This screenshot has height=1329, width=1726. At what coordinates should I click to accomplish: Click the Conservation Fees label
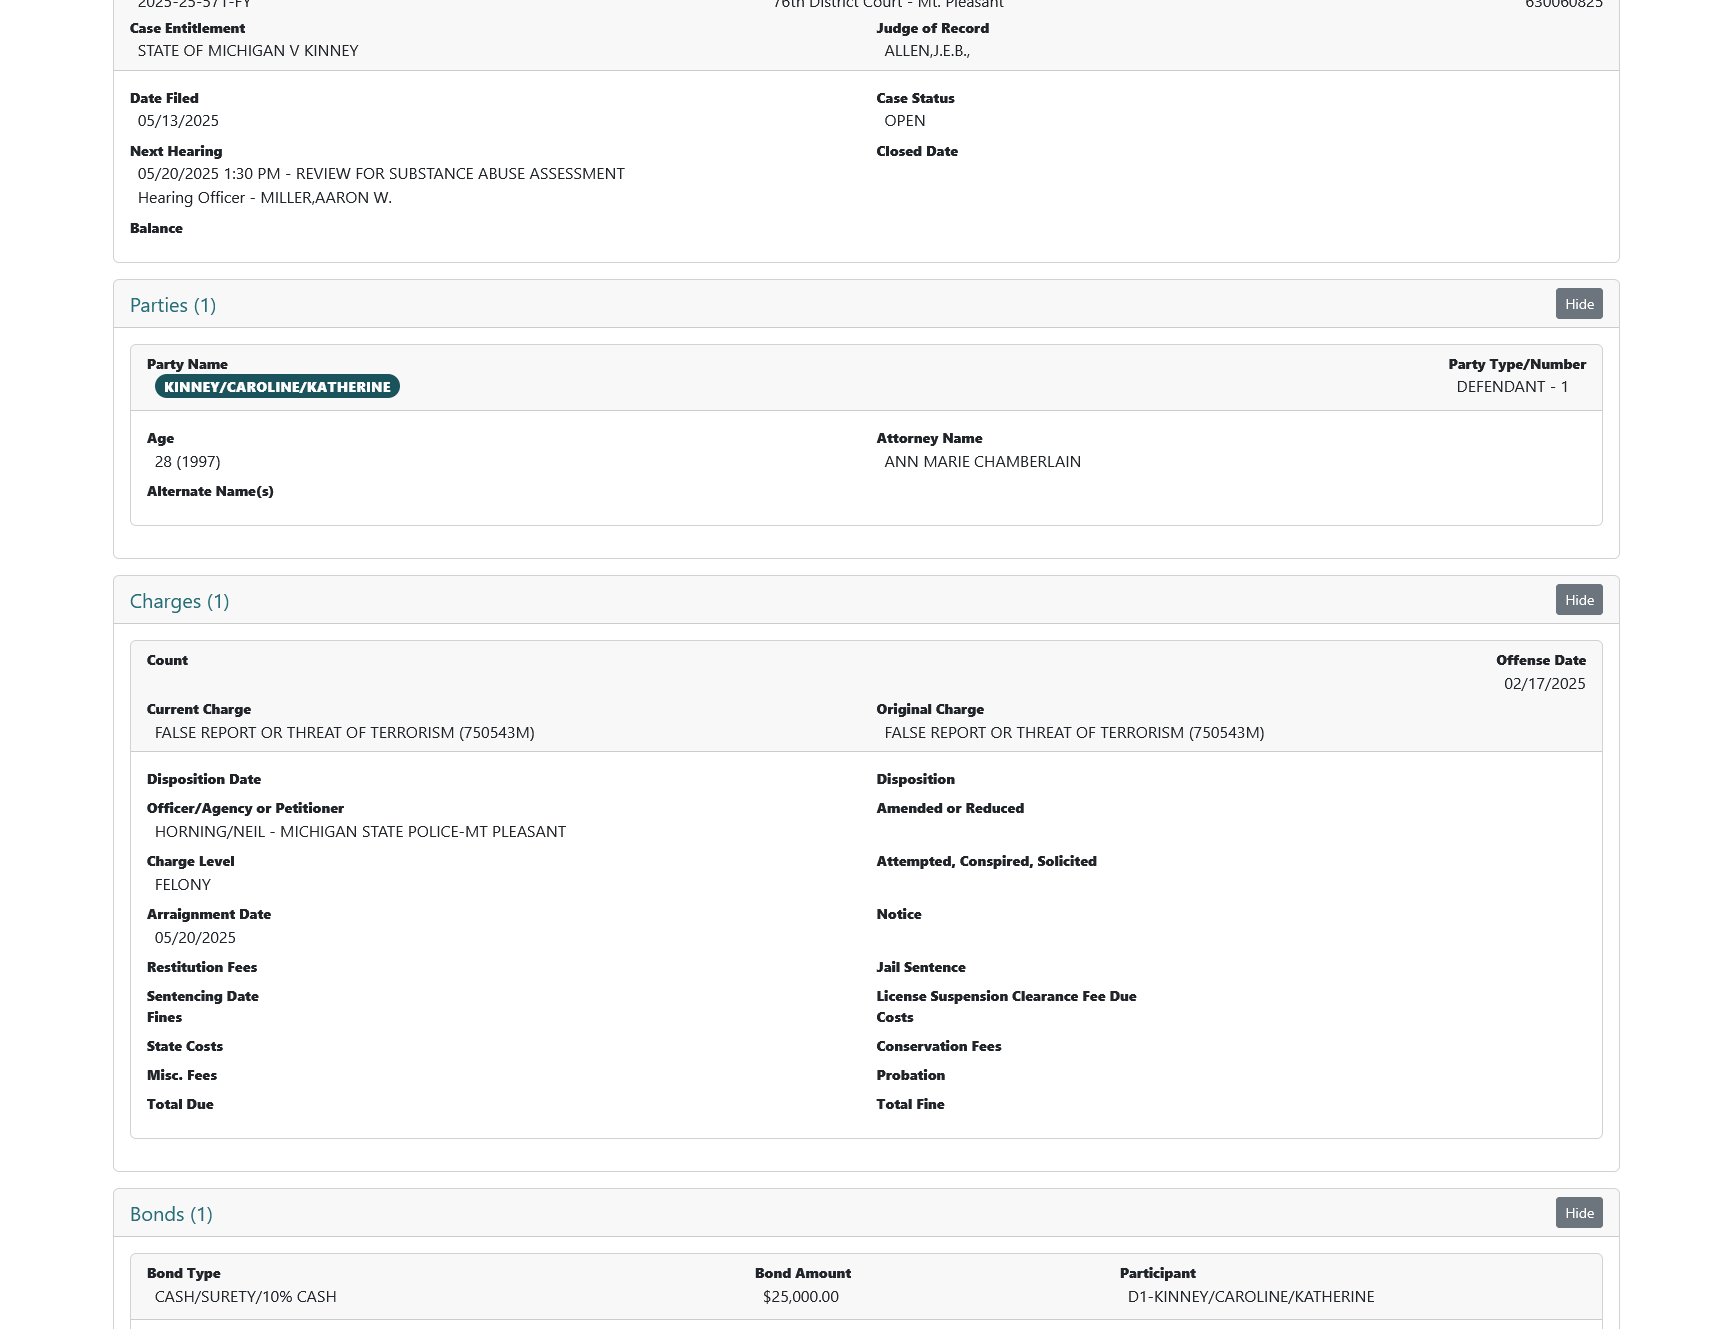tap(939, 1047)
